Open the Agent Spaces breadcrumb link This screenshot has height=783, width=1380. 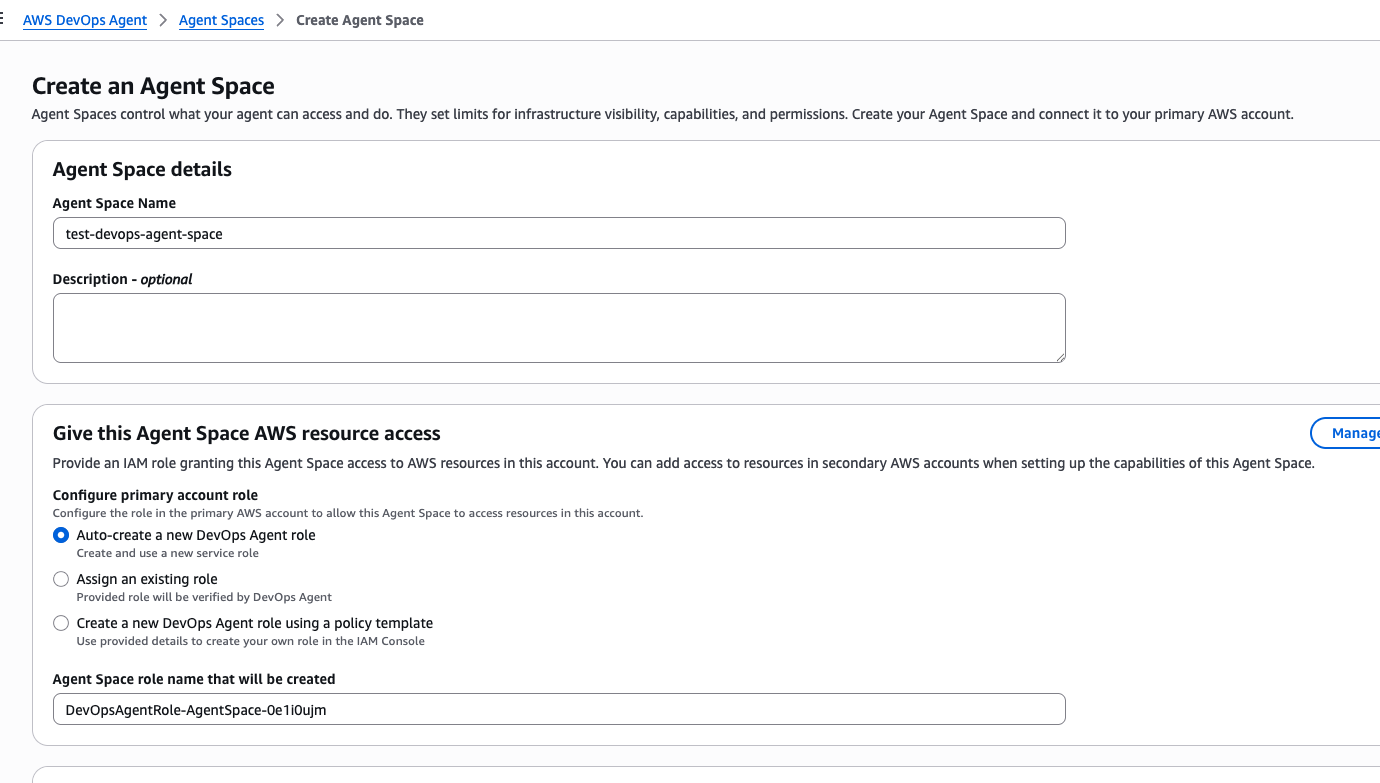click(x=221, y=19)
